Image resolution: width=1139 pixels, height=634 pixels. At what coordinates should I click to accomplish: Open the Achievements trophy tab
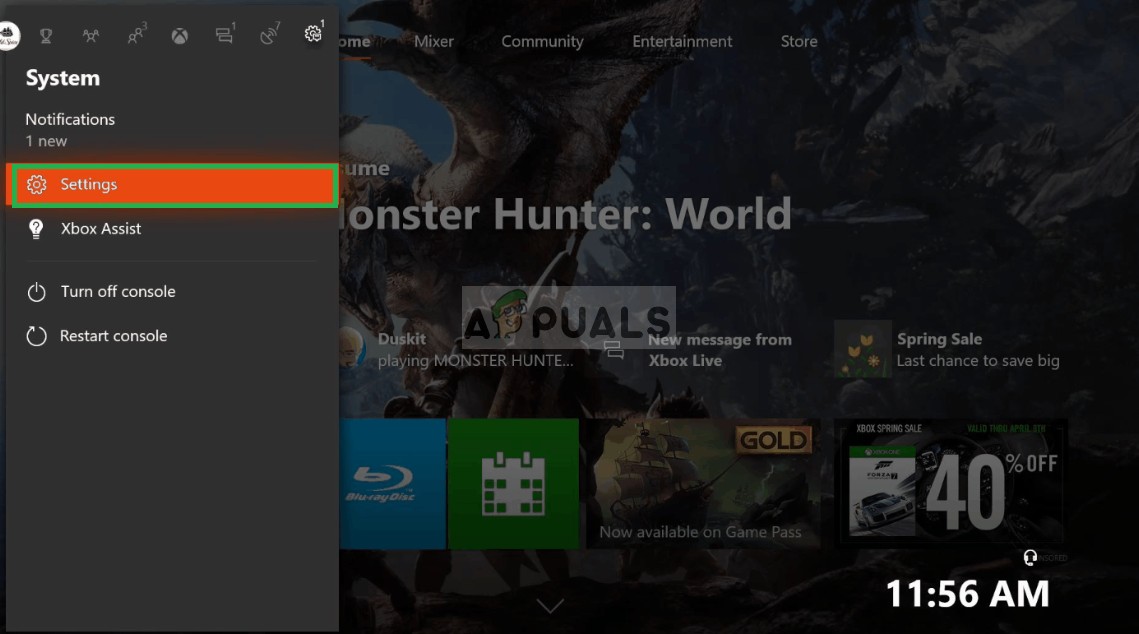pyautogui.click(x=46, y=36)
